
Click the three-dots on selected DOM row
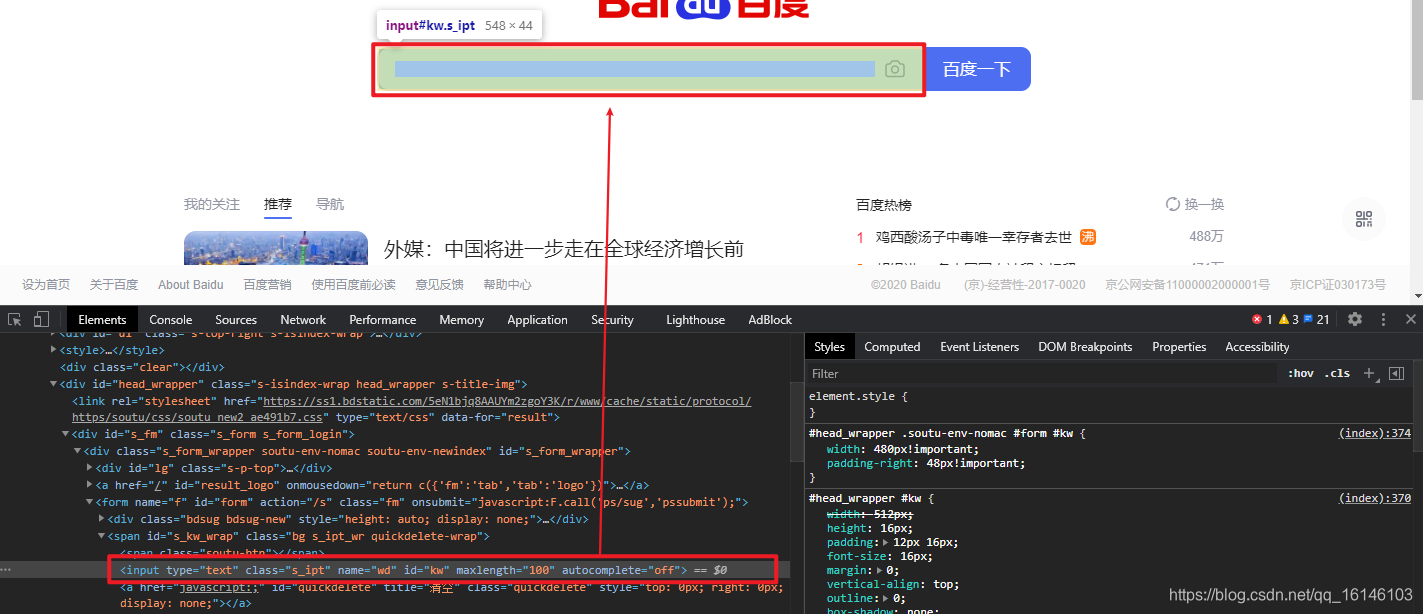click(7, 570)
